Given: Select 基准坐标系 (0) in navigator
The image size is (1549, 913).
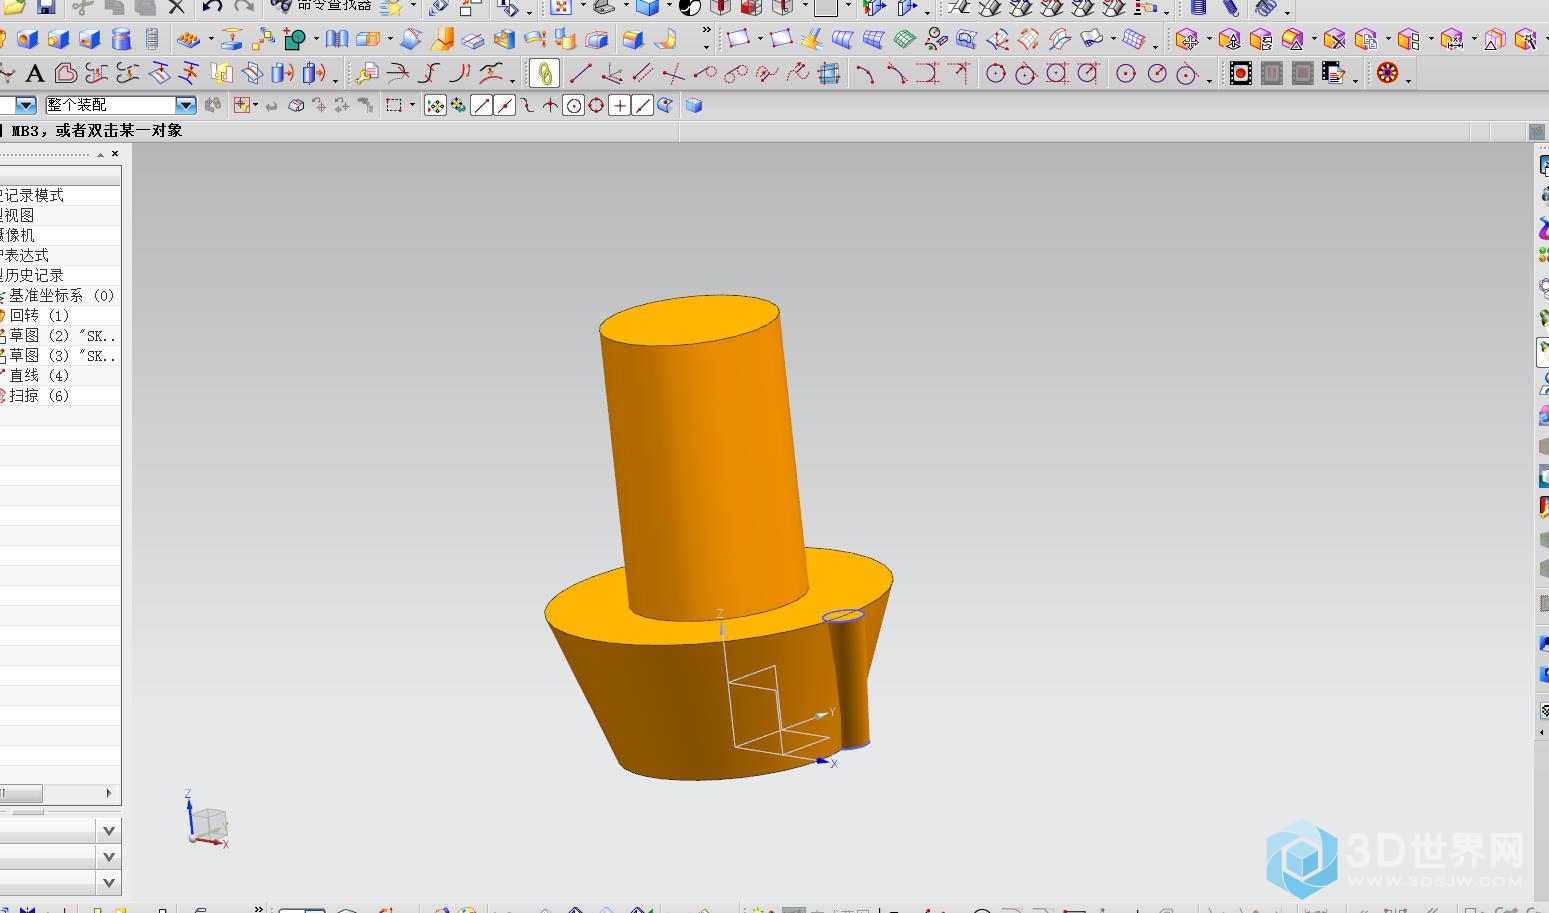Looking at the screenshot, I should [60, 295].
